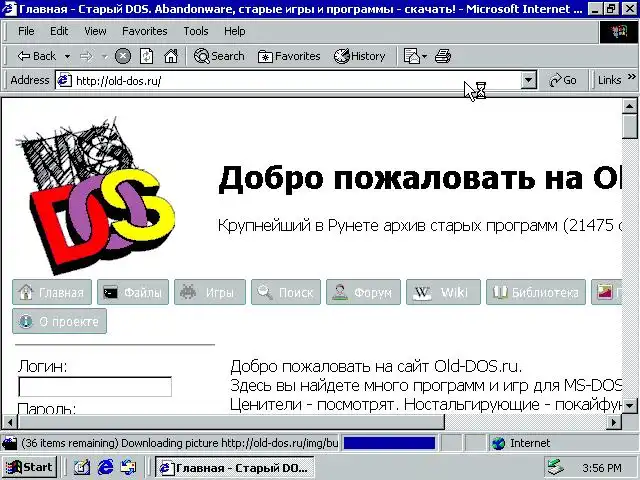Open the Файлы navigation button
The width and height of the screenshot is (640, 480).
tap(133, 292)
